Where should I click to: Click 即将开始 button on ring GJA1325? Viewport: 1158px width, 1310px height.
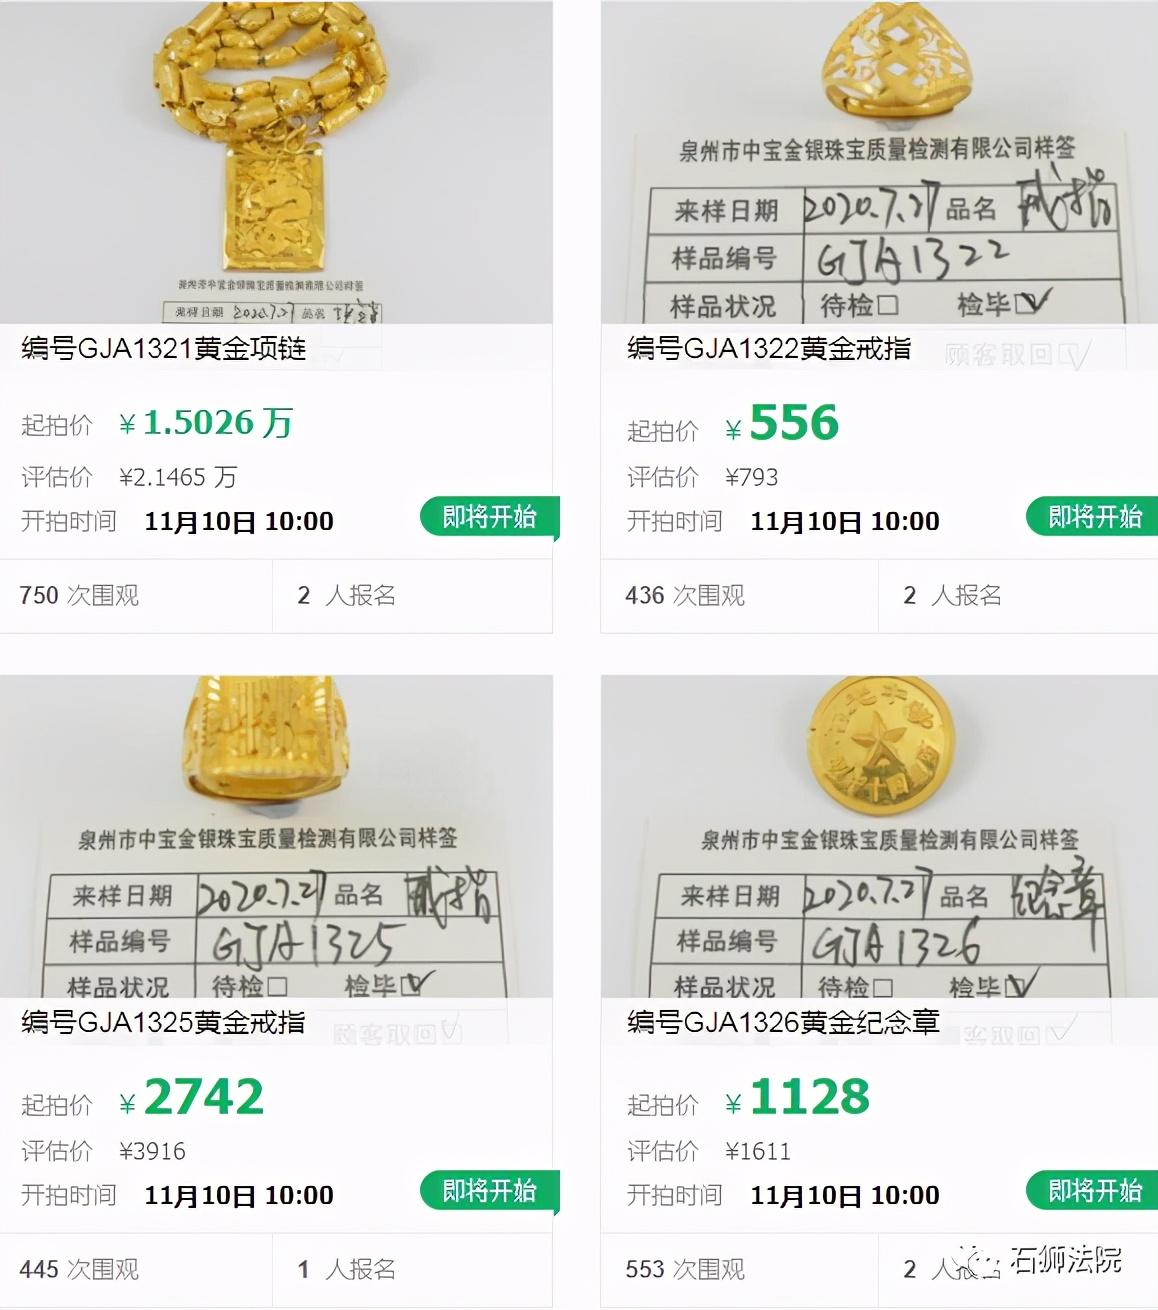pyautogui.click(x=489, y=1191)
